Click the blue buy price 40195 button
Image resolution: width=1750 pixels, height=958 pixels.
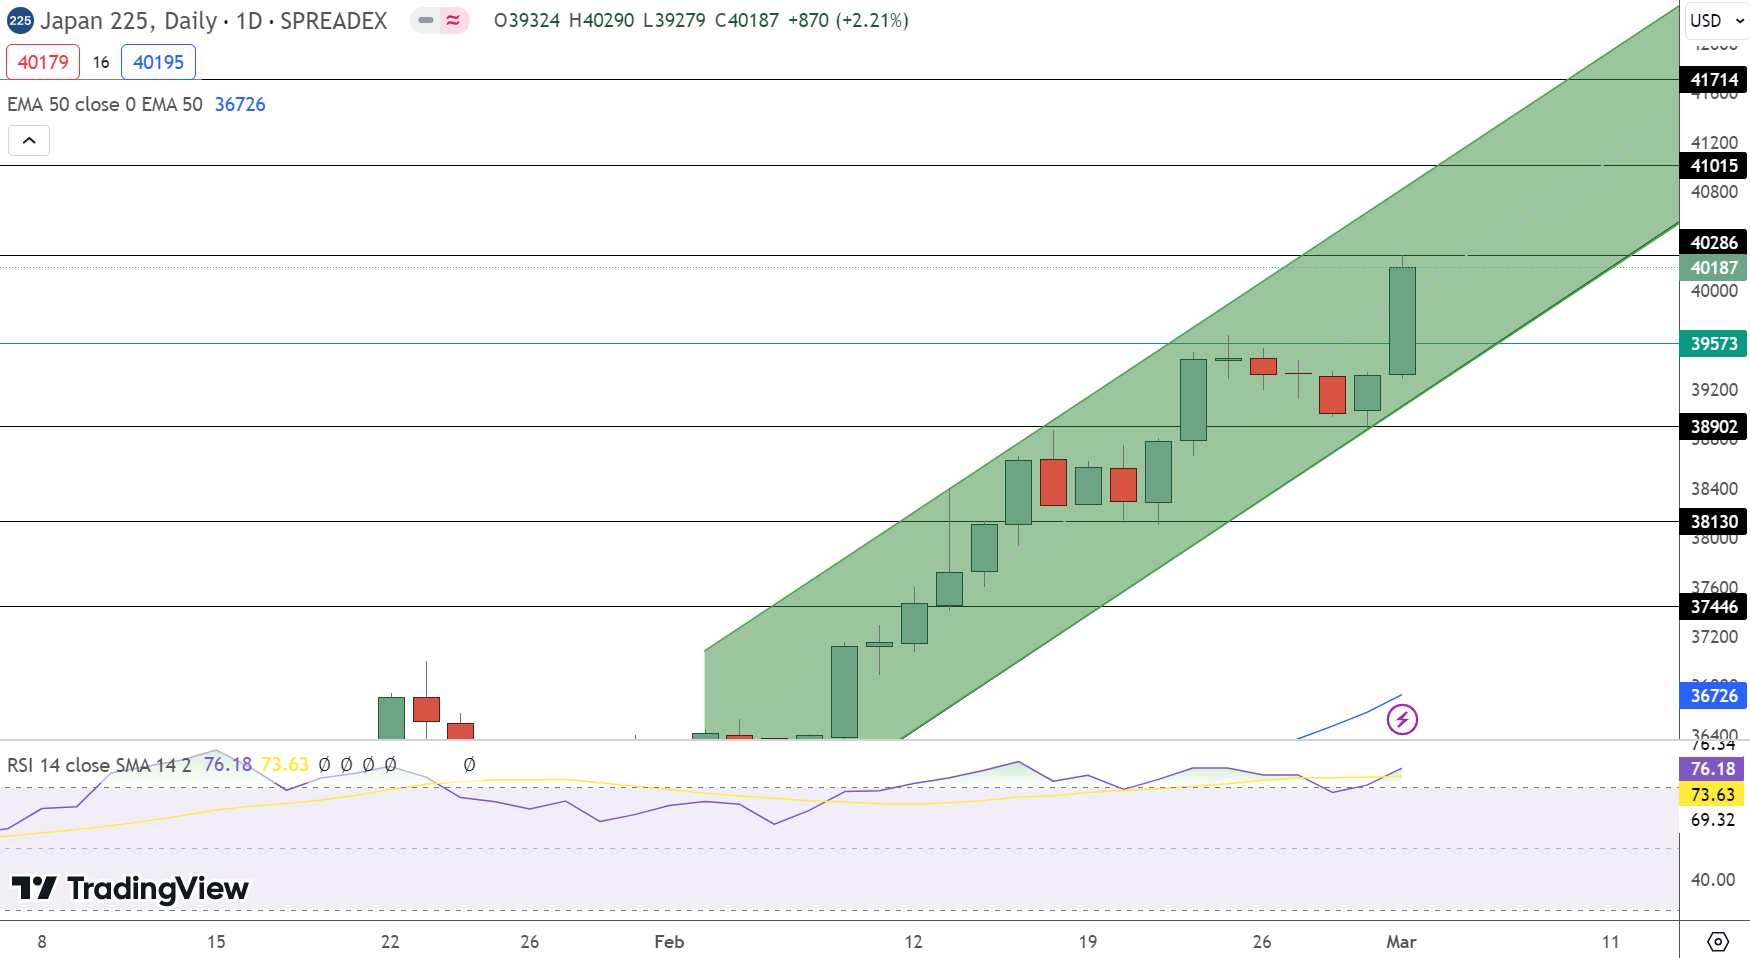click(x=158, y=62)
